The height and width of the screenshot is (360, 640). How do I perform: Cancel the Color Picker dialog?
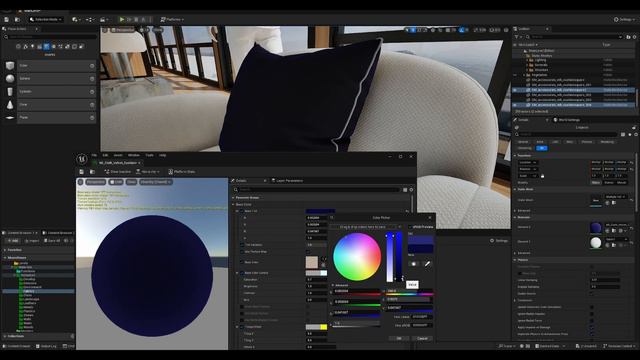(x=422, y=338)
